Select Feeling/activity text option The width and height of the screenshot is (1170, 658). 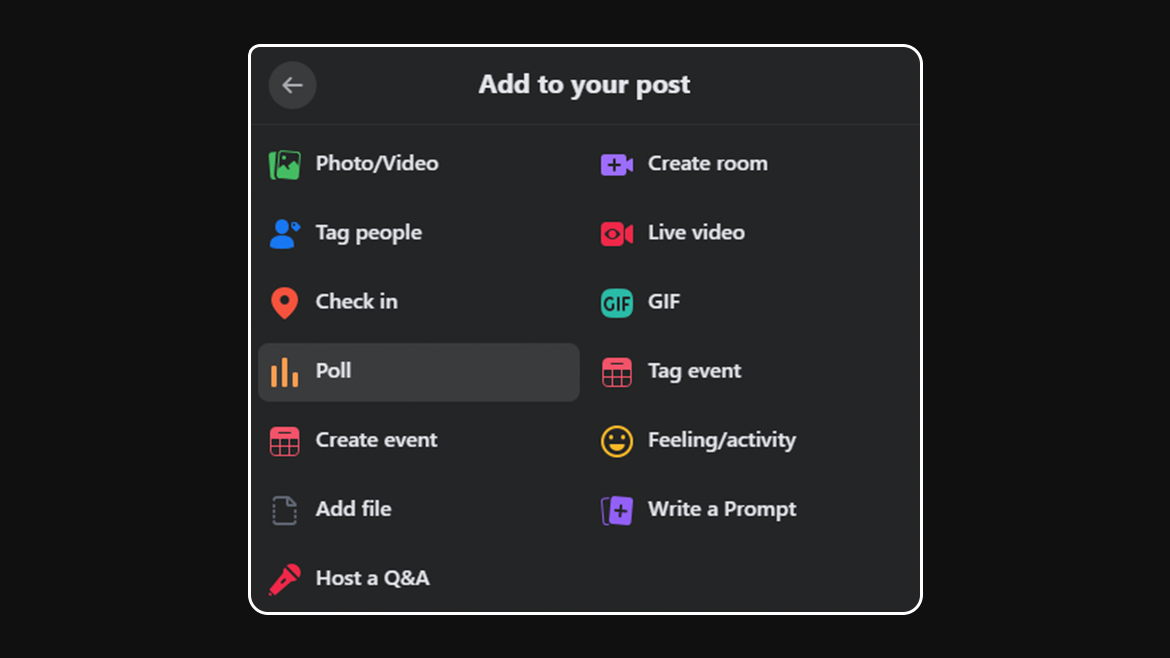point(722,440)
